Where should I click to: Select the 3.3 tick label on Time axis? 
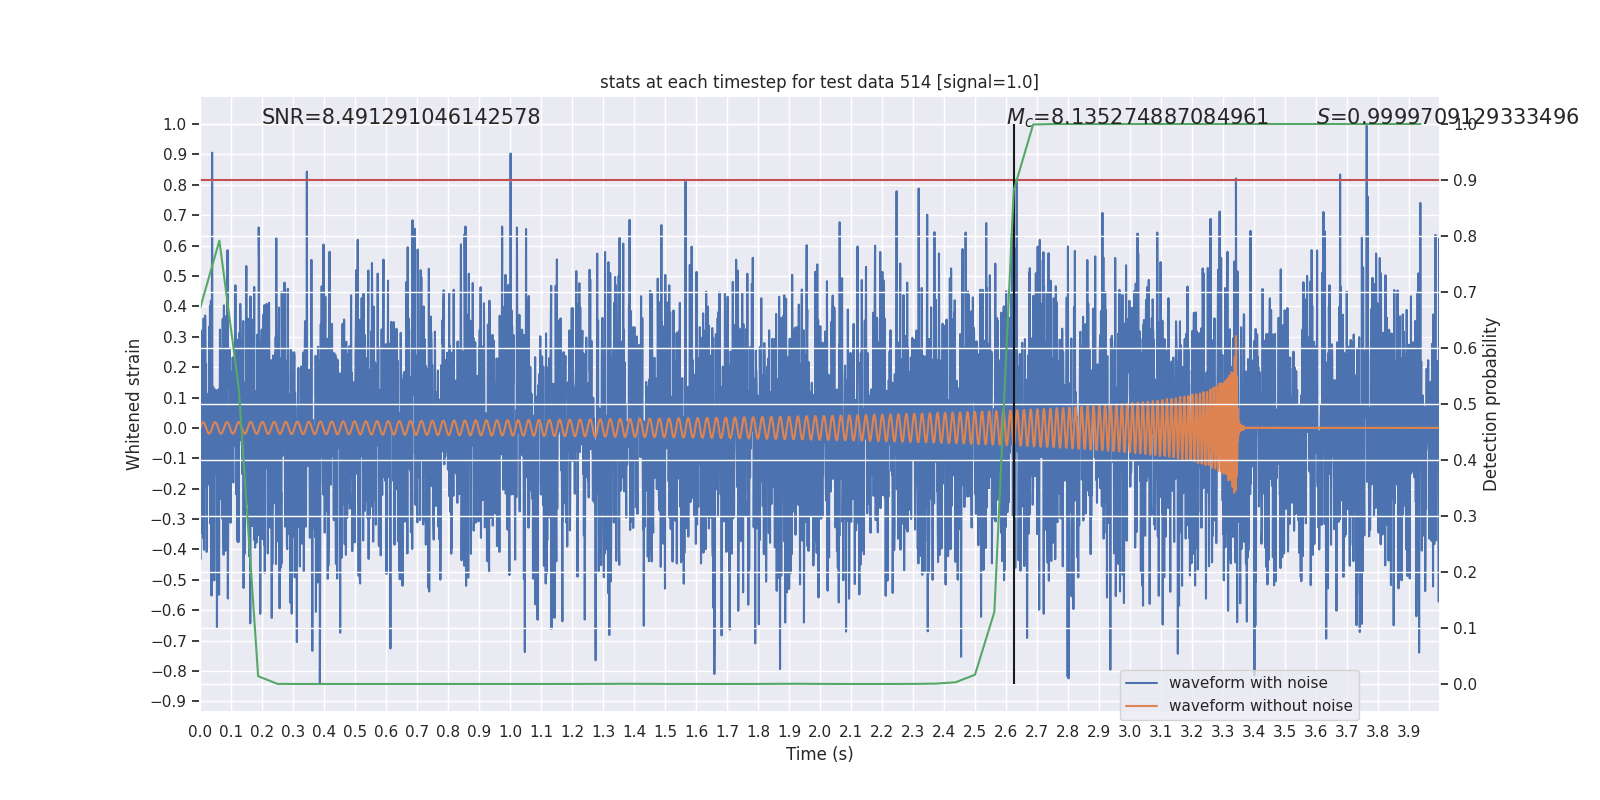click(1223, 732)
